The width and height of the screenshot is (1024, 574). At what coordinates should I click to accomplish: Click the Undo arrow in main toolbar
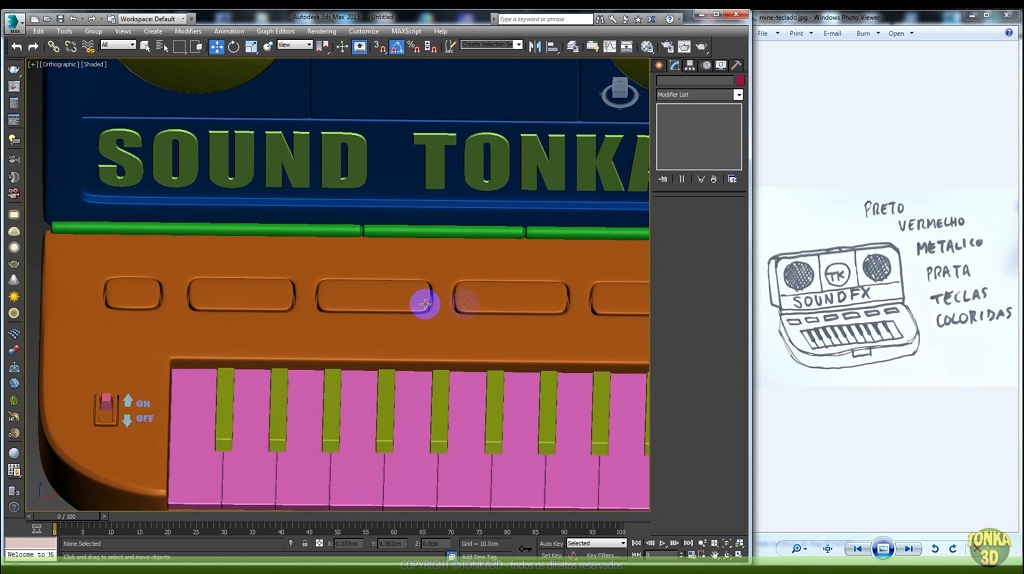click(x=16, y=47)
